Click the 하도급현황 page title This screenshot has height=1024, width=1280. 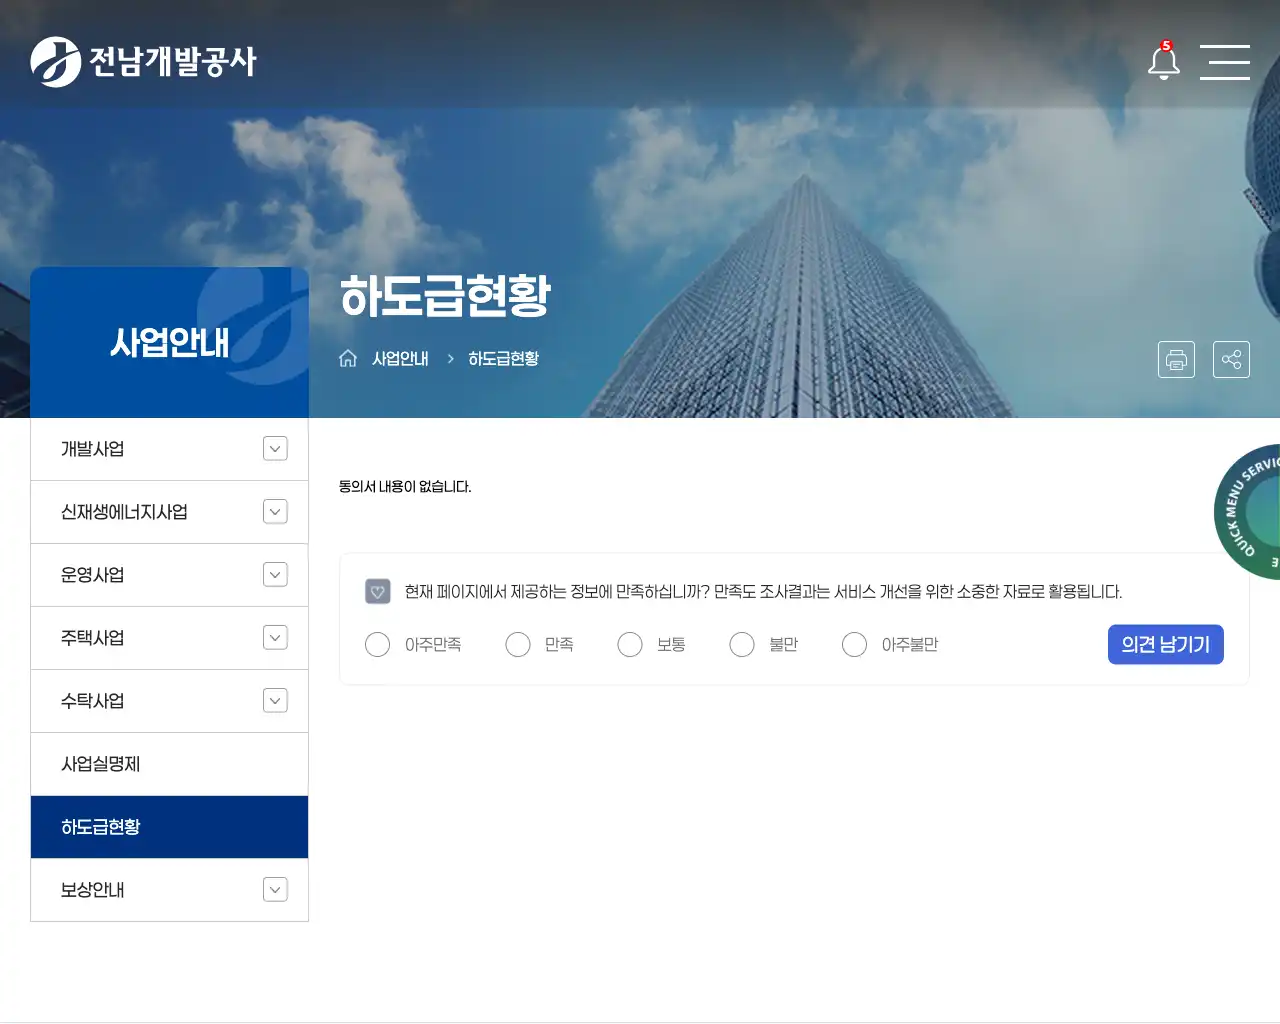click(445, 296)
